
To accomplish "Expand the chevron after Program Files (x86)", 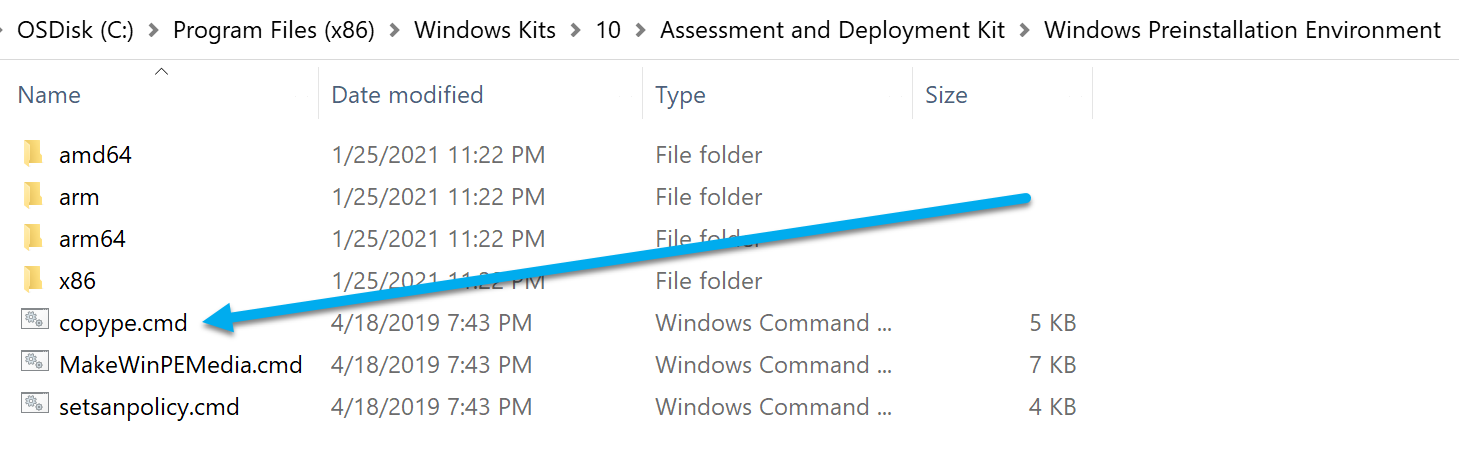I will tap(394, 30).
